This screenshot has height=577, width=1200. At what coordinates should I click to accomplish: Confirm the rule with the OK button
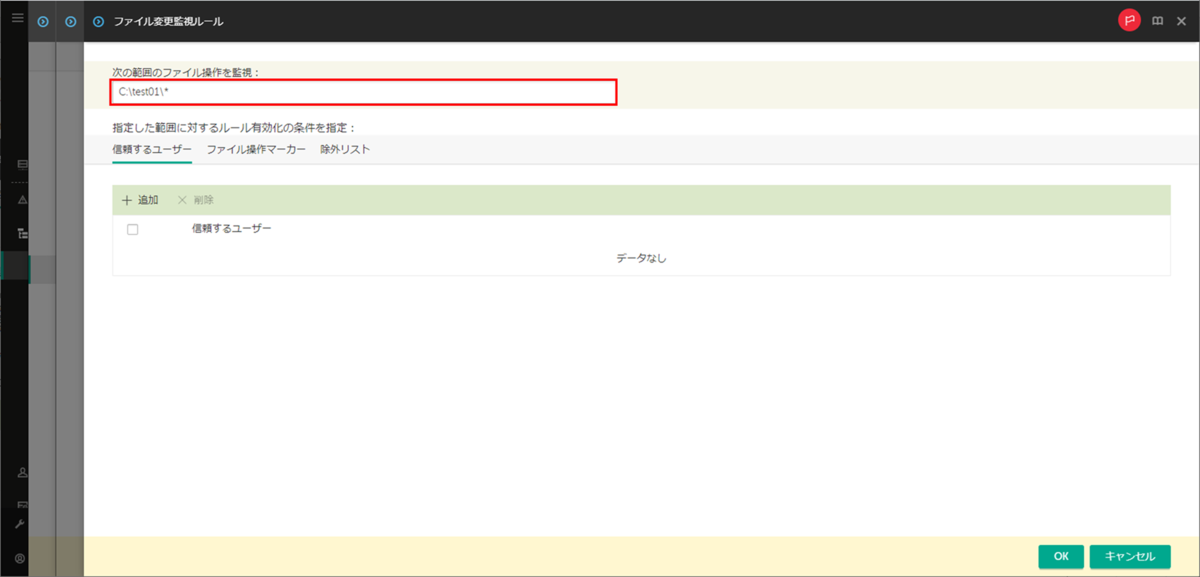(1061, 556)
